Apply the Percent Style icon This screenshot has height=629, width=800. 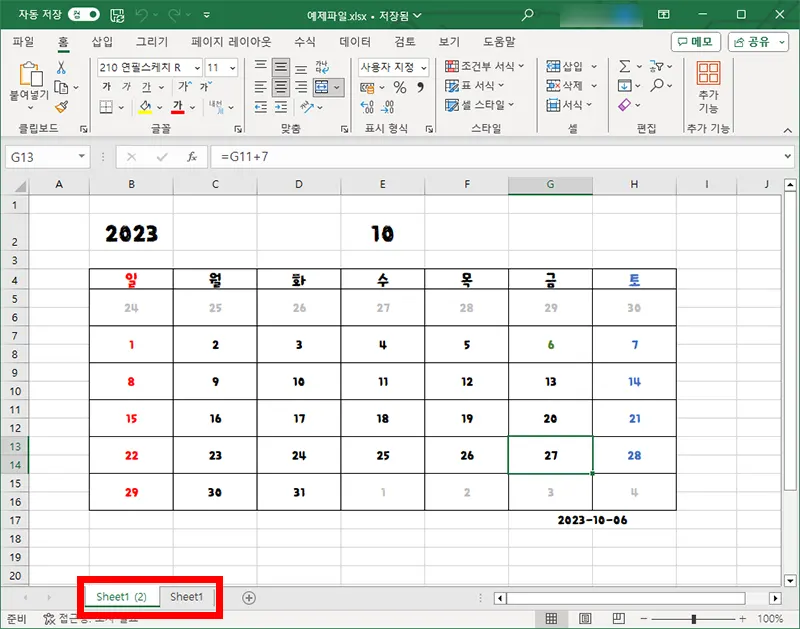tap(400, 88)
